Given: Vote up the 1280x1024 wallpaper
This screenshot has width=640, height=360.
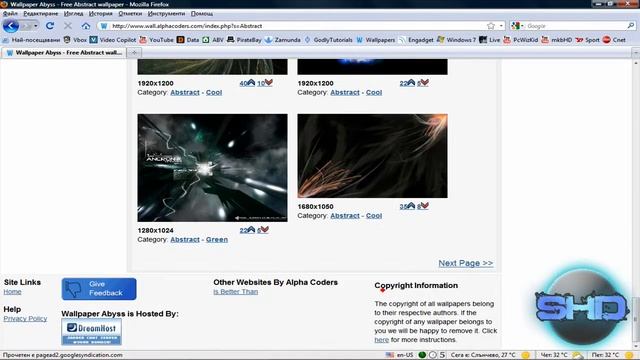Looking at the screenshot, I should pos(247,230).
